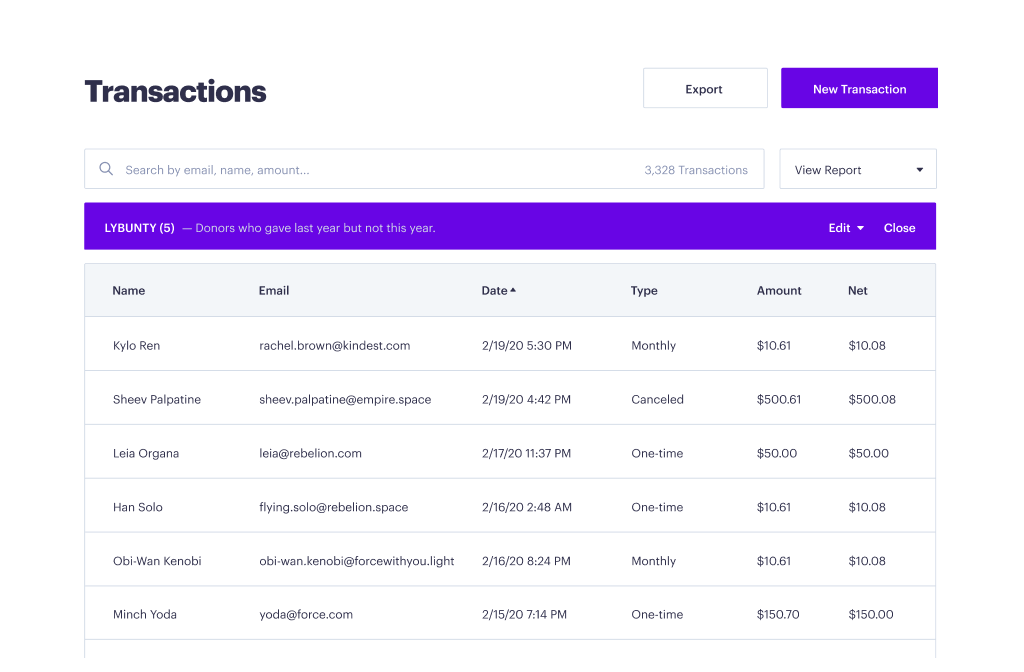Screen dimensions: 1024x672
Task: Click the Export button
Action: point(704,89)
